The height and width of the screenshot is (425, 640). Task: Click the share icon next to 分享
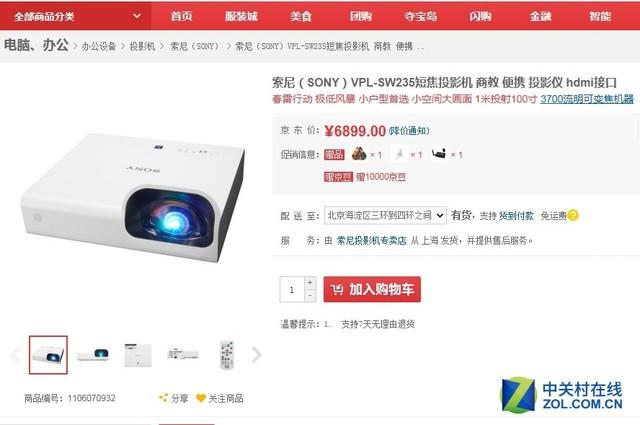[x=163, y=398]
